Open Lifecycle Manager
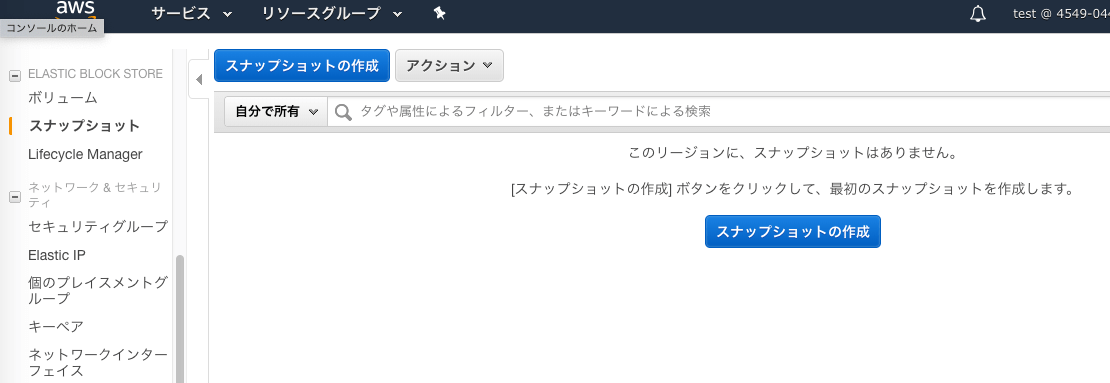Screen dimensions: 1110x383 point(85,154)
